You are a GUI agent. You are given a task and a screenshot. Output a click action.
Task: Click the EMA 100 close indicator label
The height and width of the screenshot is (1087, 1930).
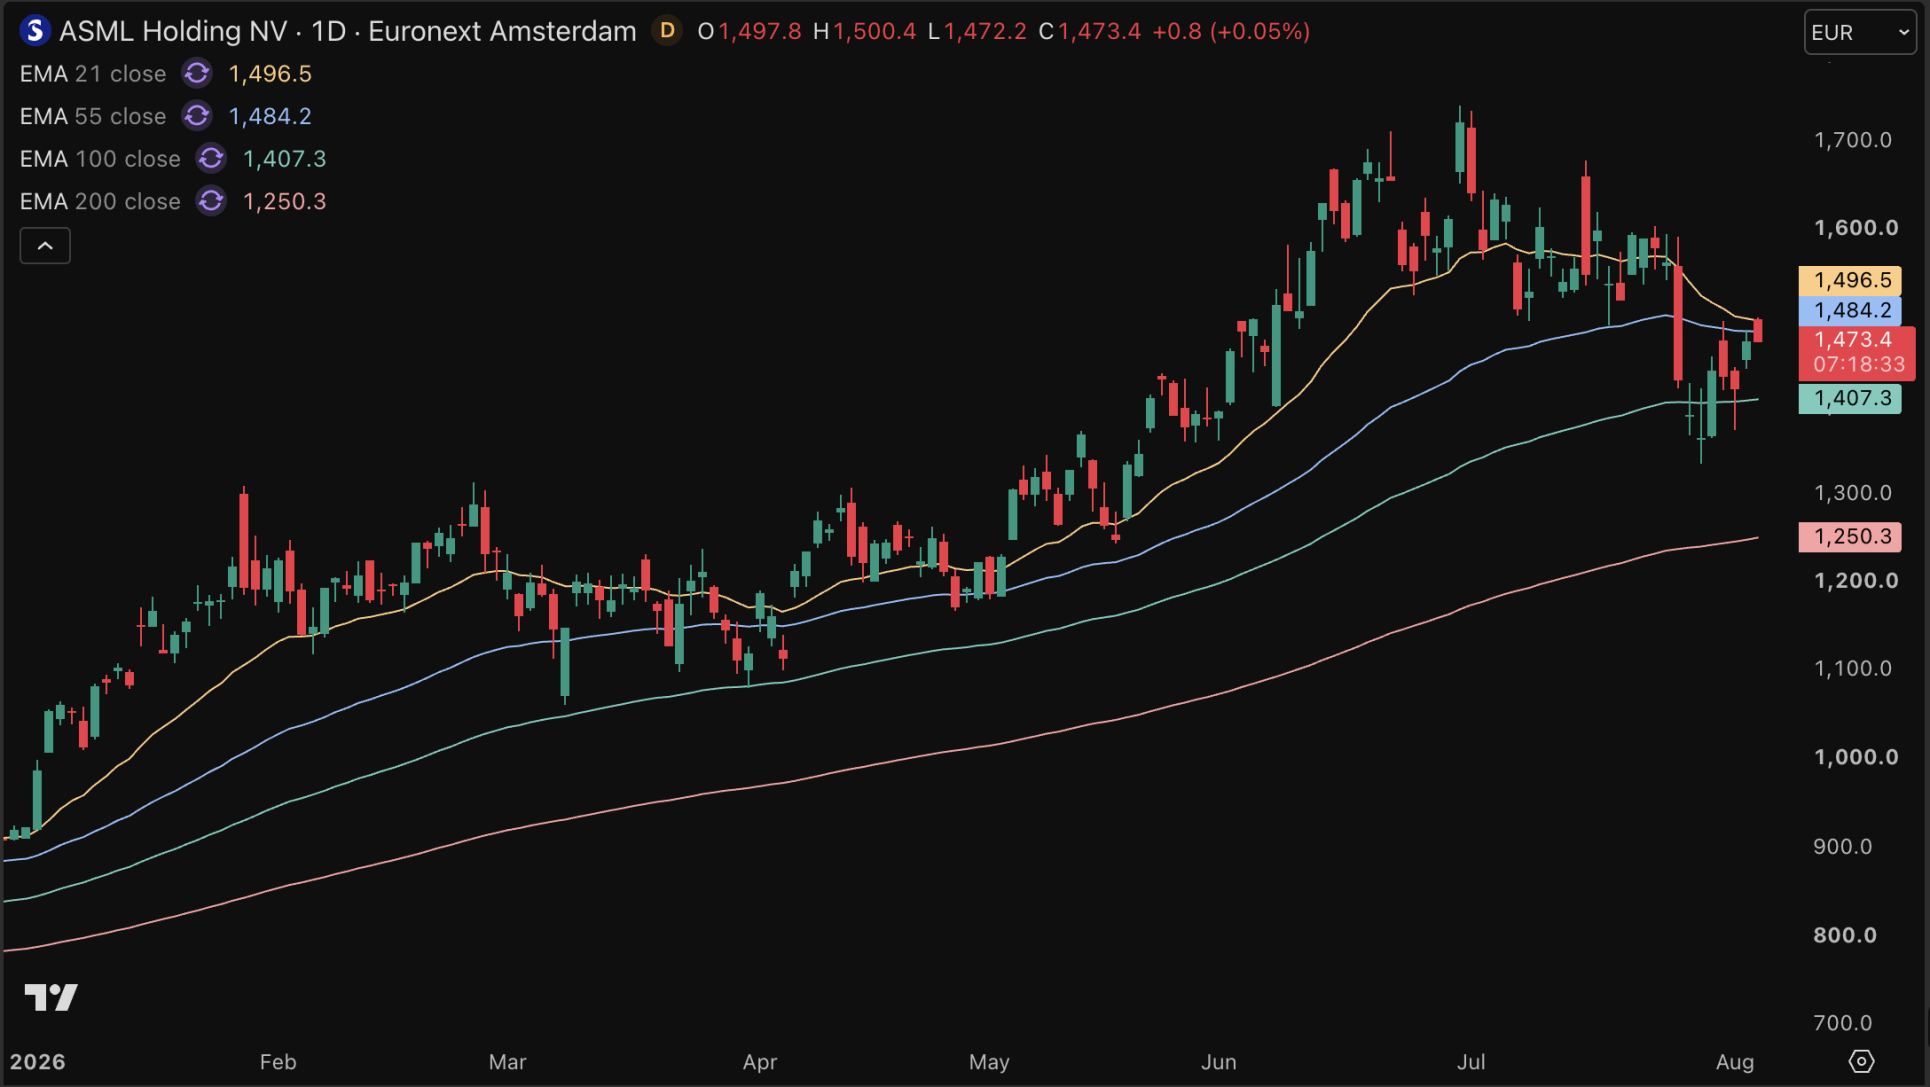click(x=100, y=159)
